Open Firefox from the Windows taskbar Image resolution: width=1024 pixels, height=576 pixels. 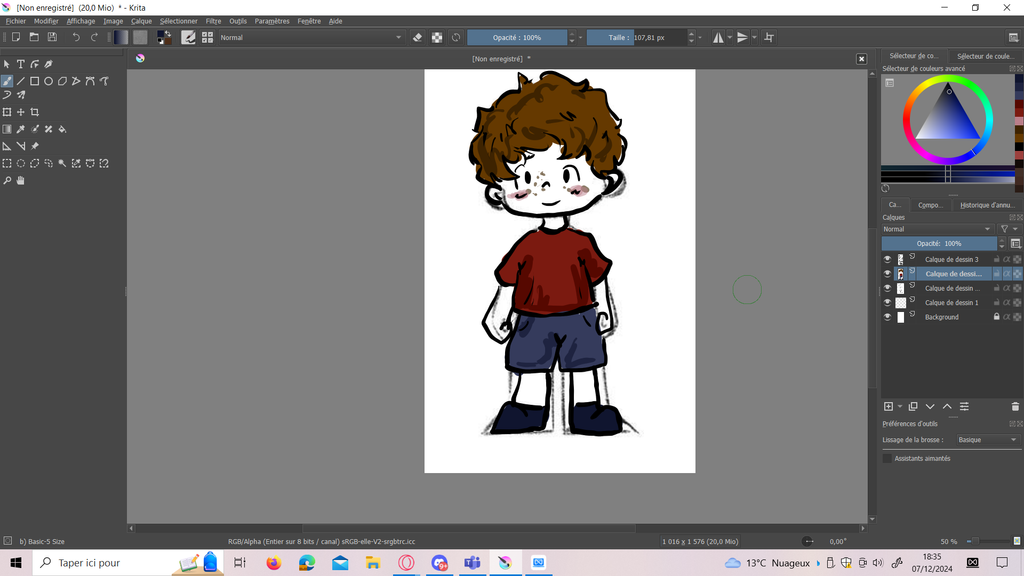pyautogui.click(x=273, y=563)
